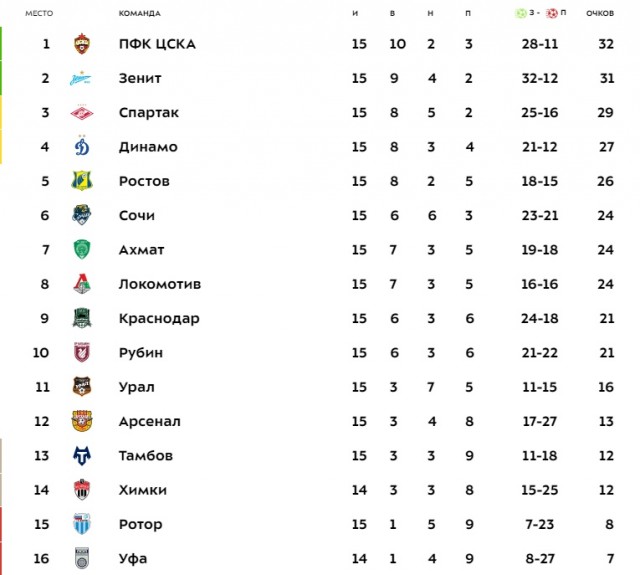Screen dimensions: 640x575
Task: Click the Уфа grey crest
Action: point(82,558)
